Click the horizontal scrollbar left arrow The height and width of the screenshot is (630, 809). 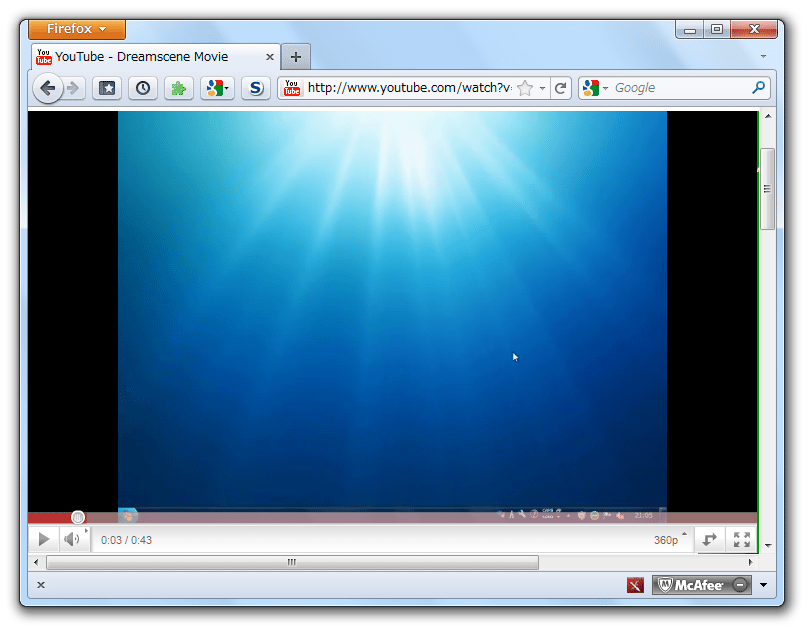36,562
